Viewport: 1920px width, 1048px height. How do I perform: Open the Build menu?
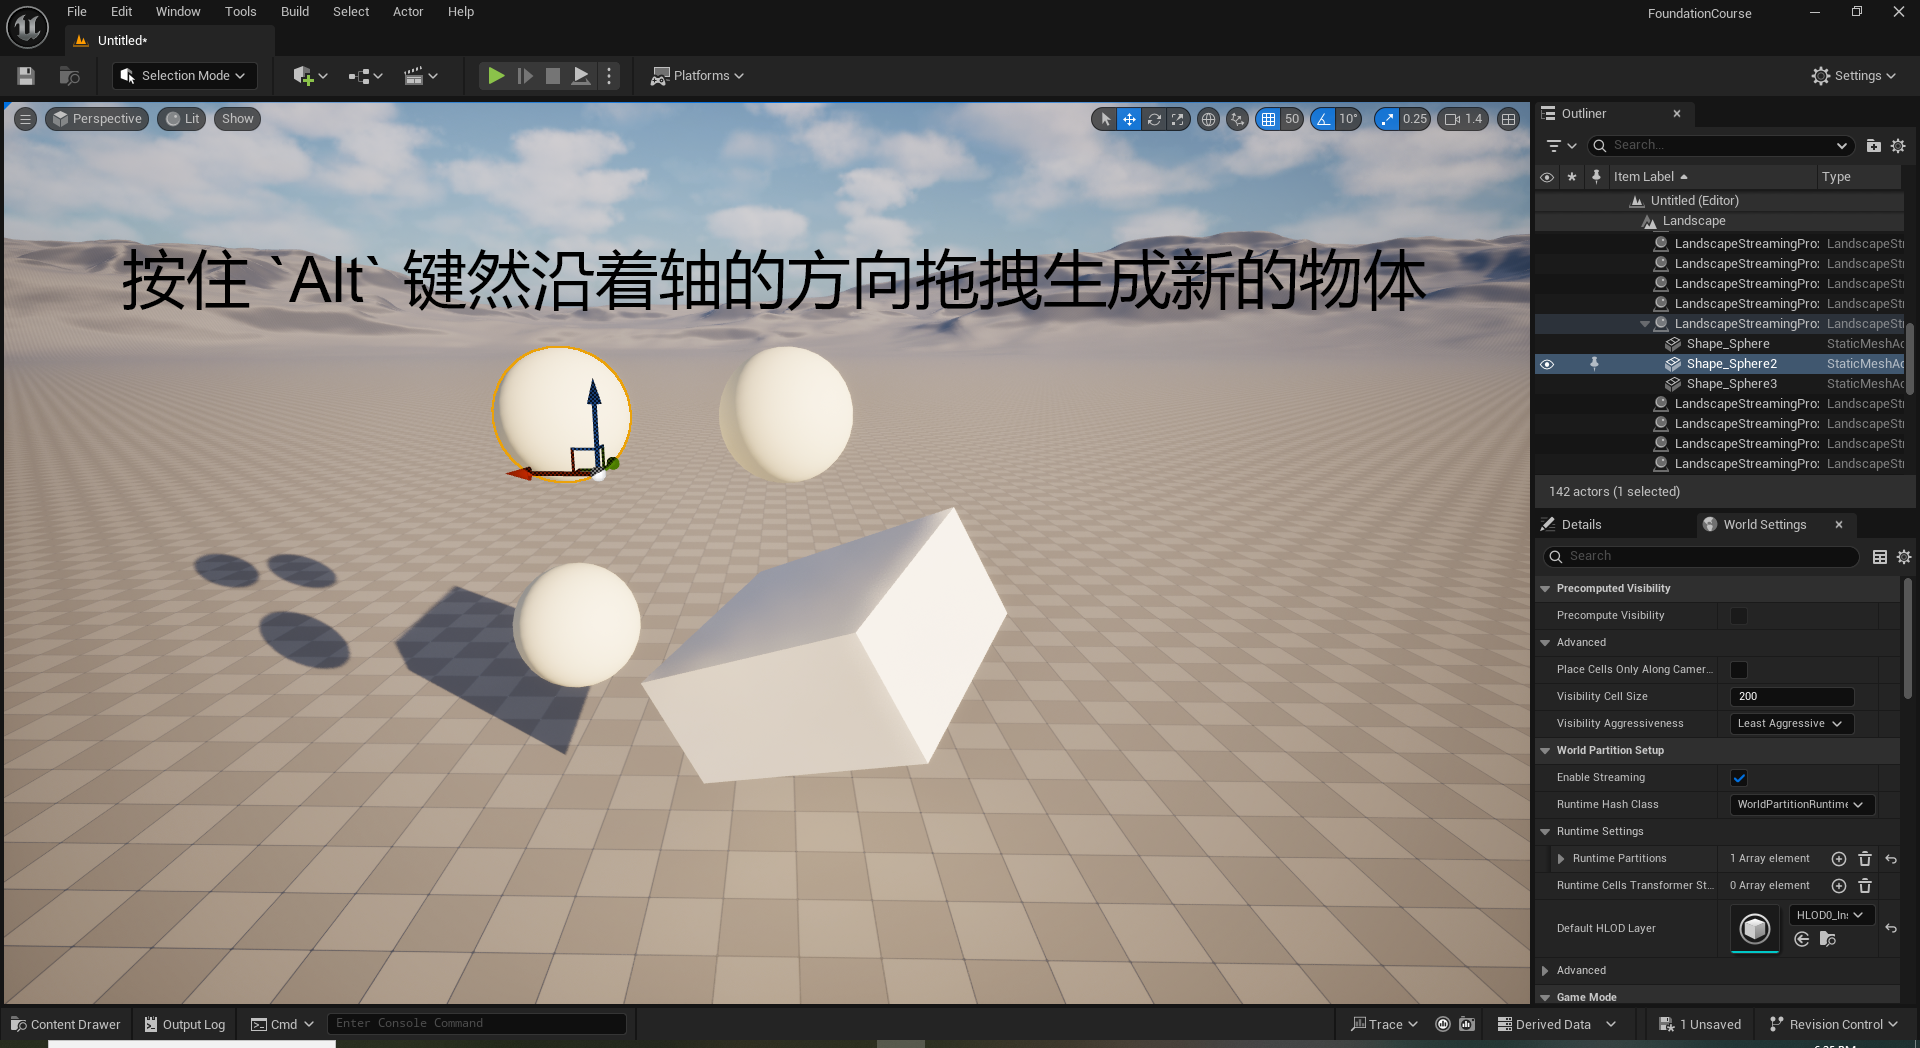295,12
